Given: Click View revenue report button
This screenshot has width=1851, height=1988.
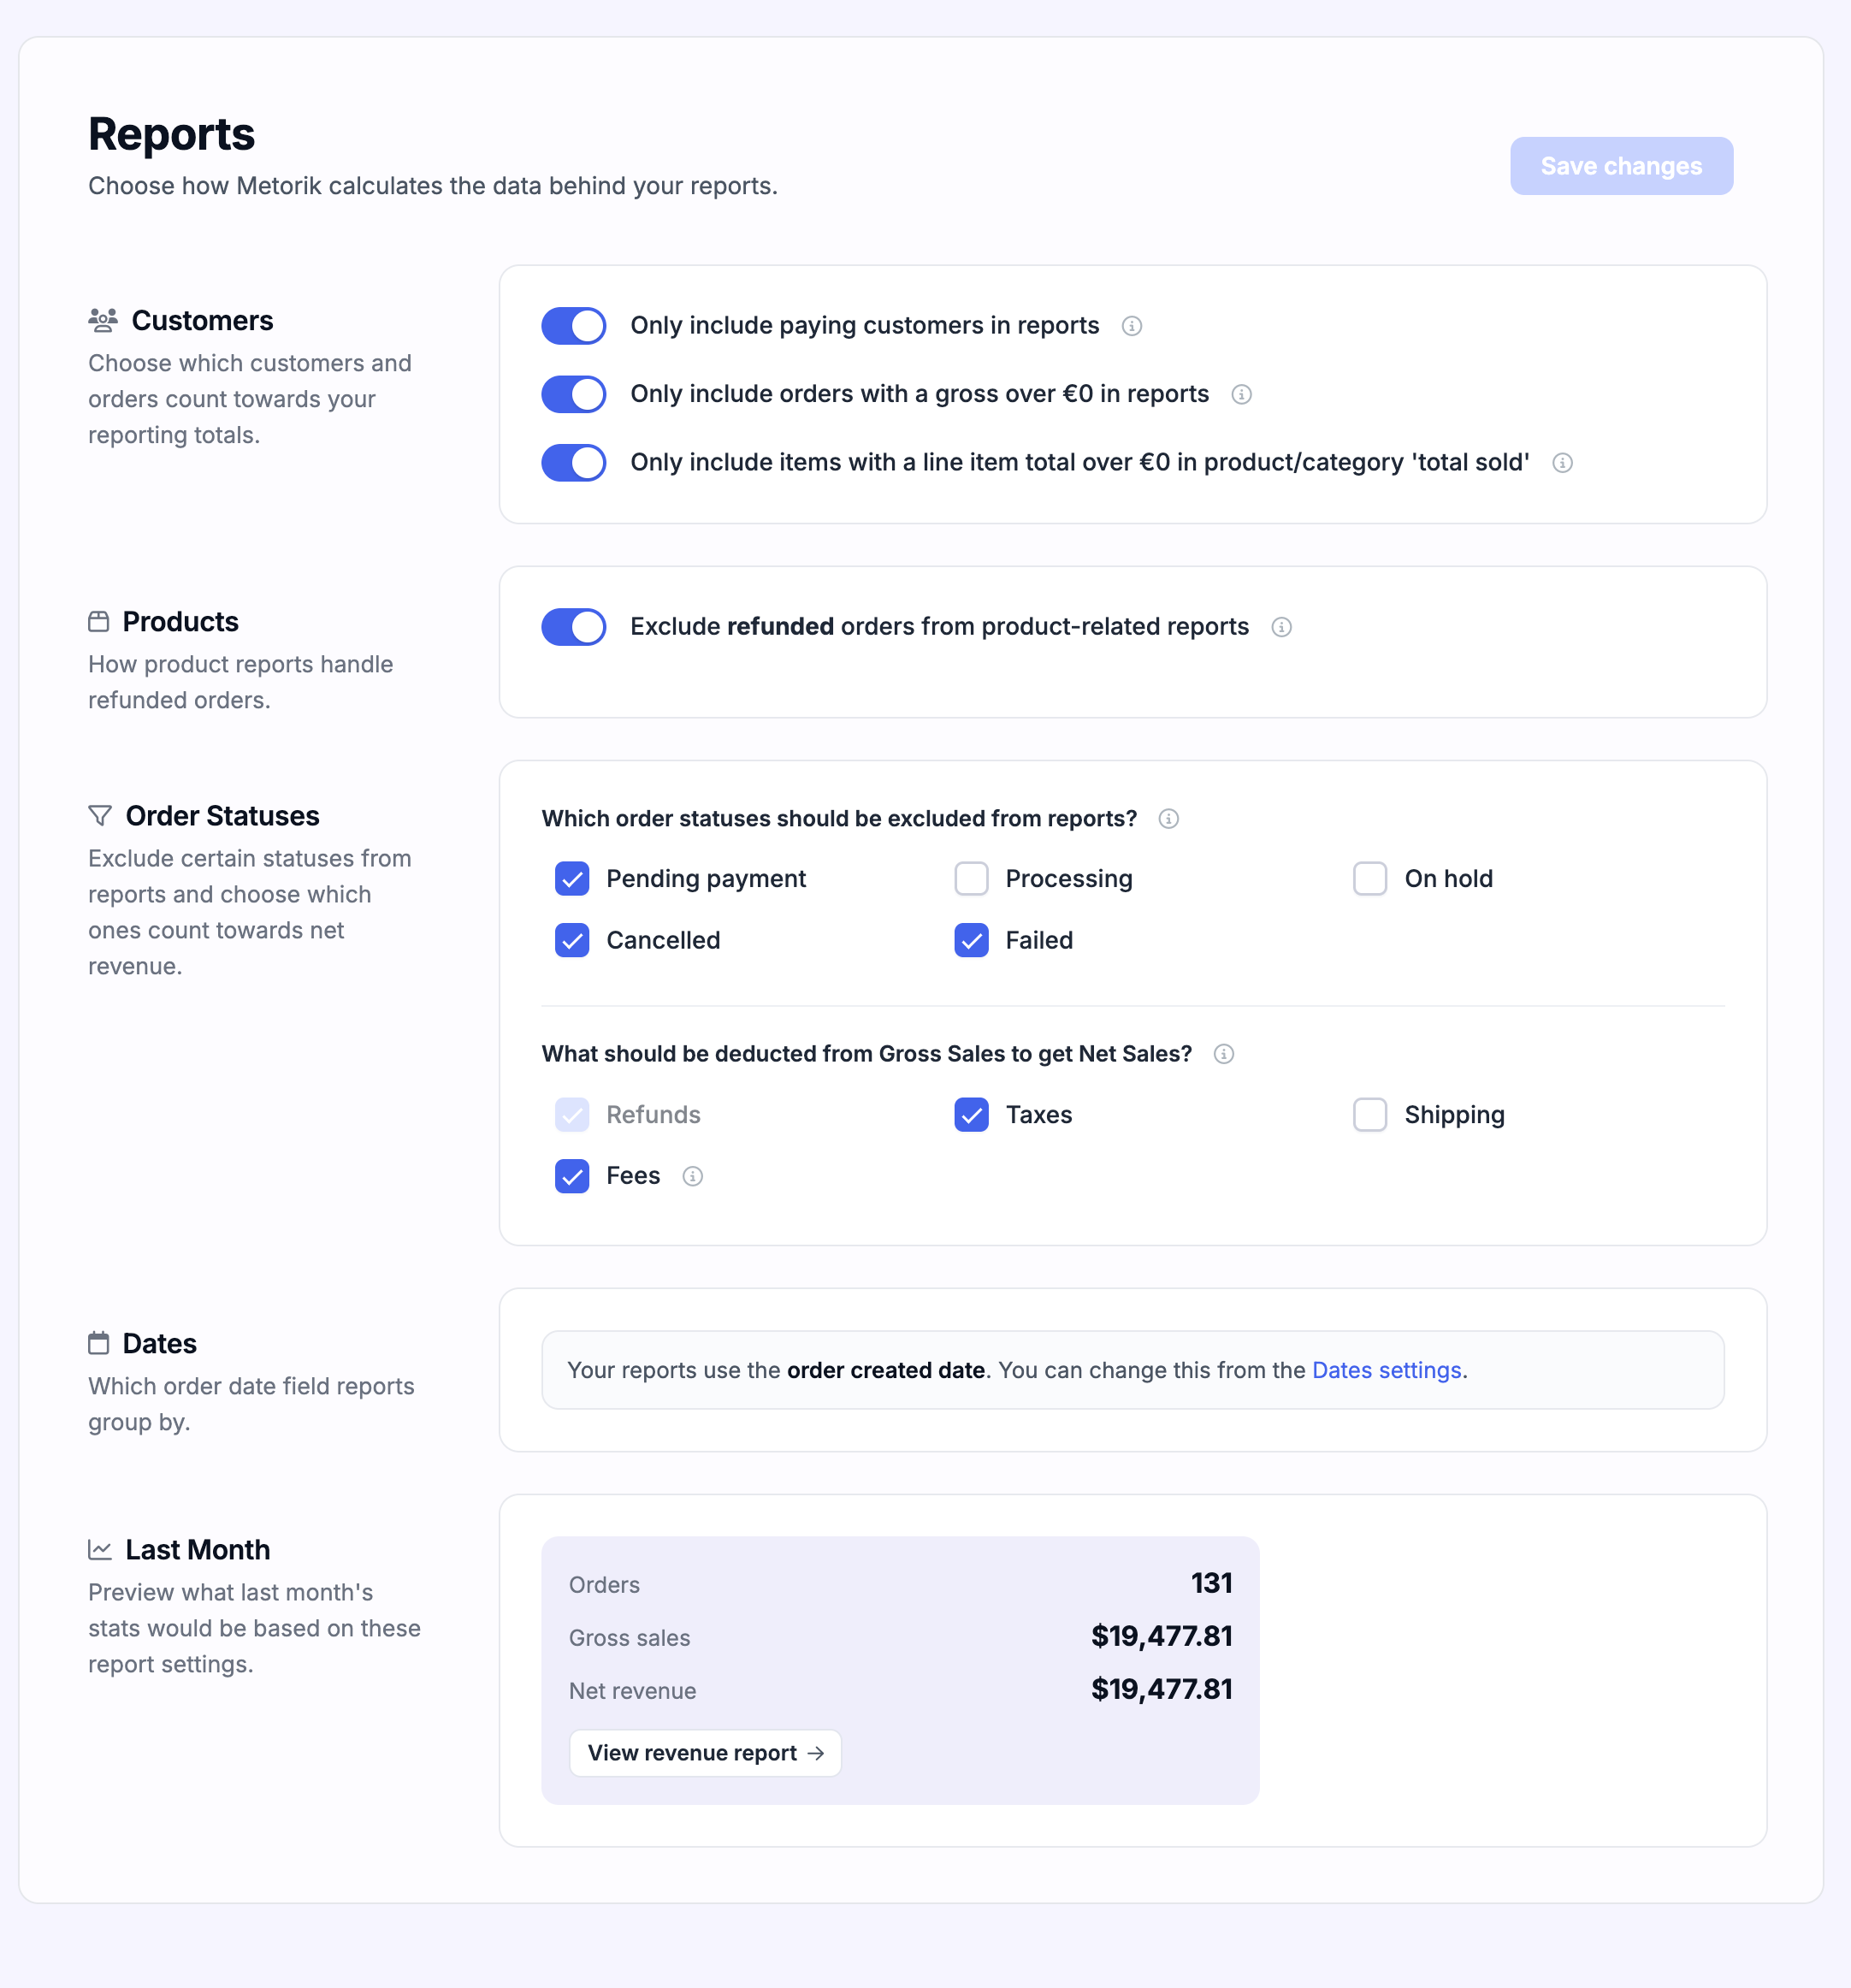Looking at the screenshot, I should (x=705, y=1753).
